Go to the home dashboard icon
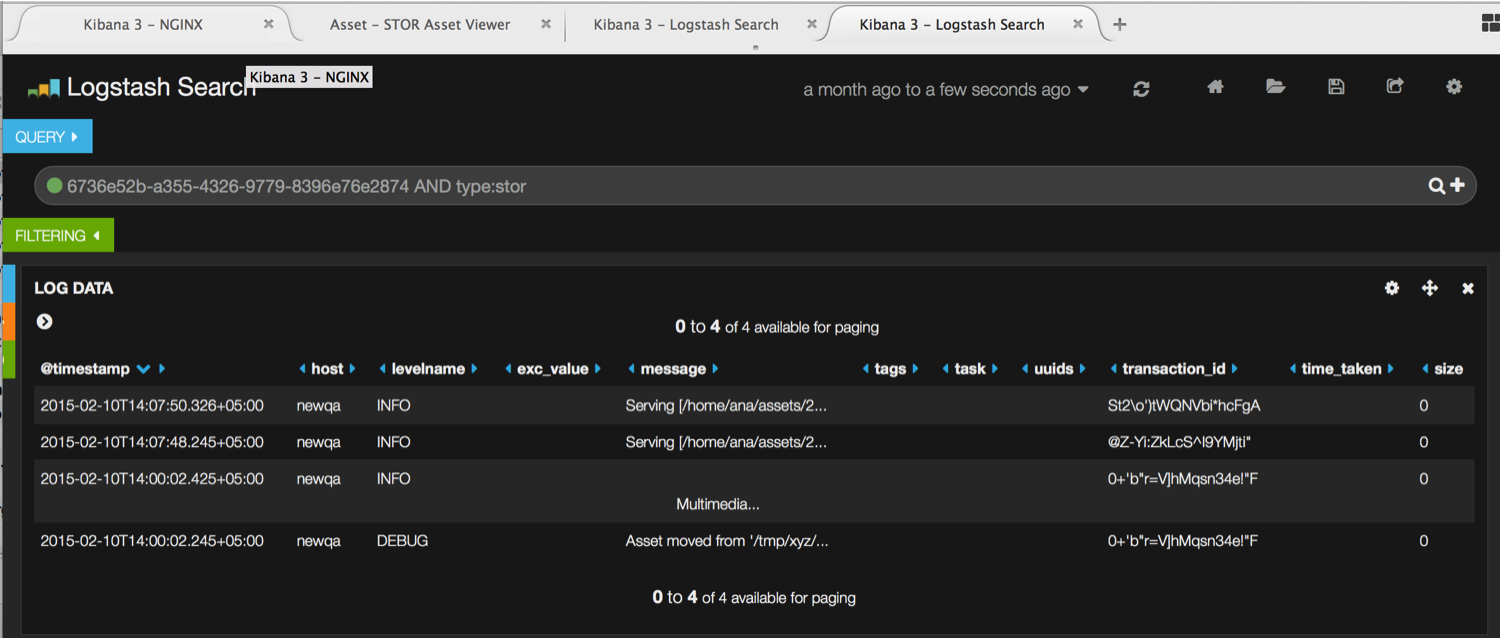This screenshot has height=639, width=1500. point(1215,87)
